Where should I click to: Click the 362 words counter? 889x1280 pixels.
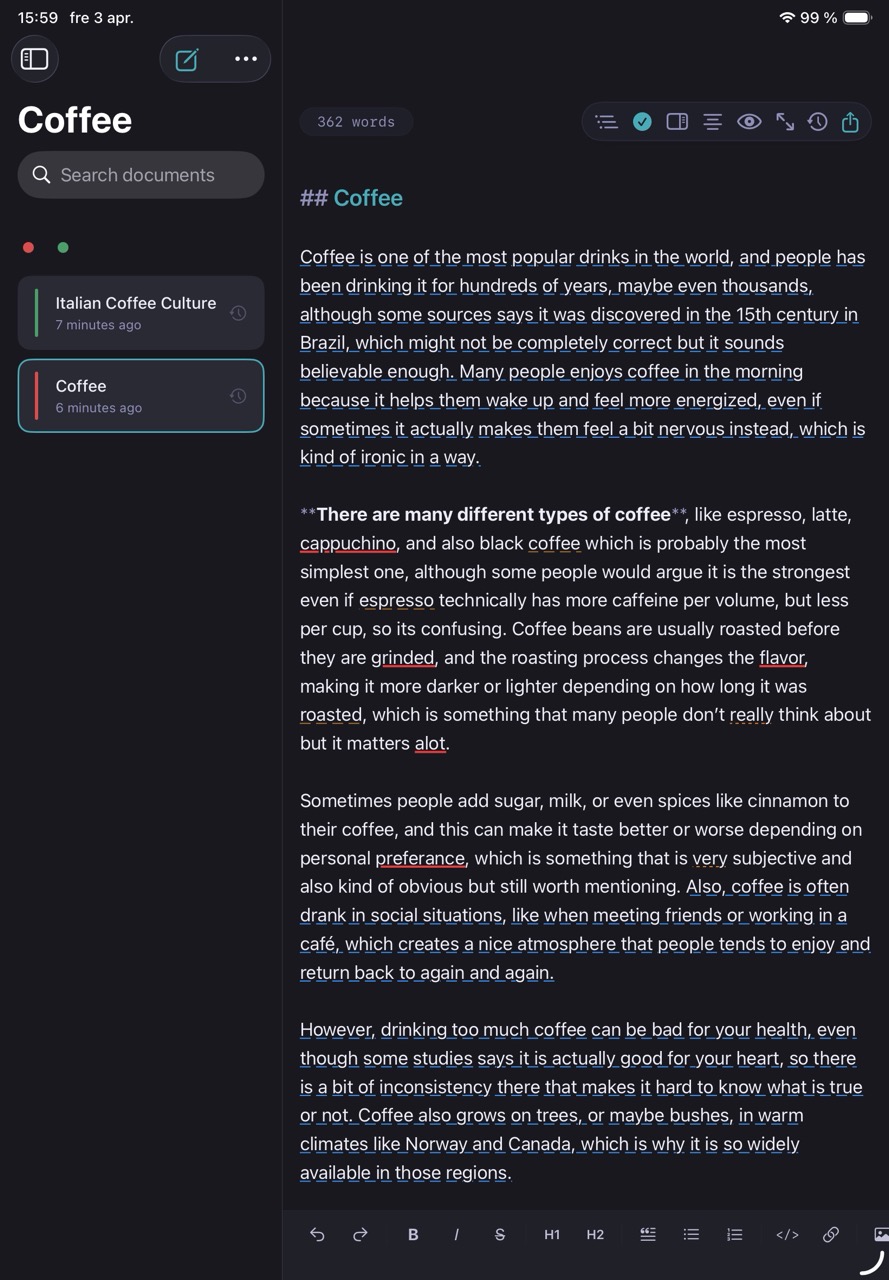click(356, 122)
